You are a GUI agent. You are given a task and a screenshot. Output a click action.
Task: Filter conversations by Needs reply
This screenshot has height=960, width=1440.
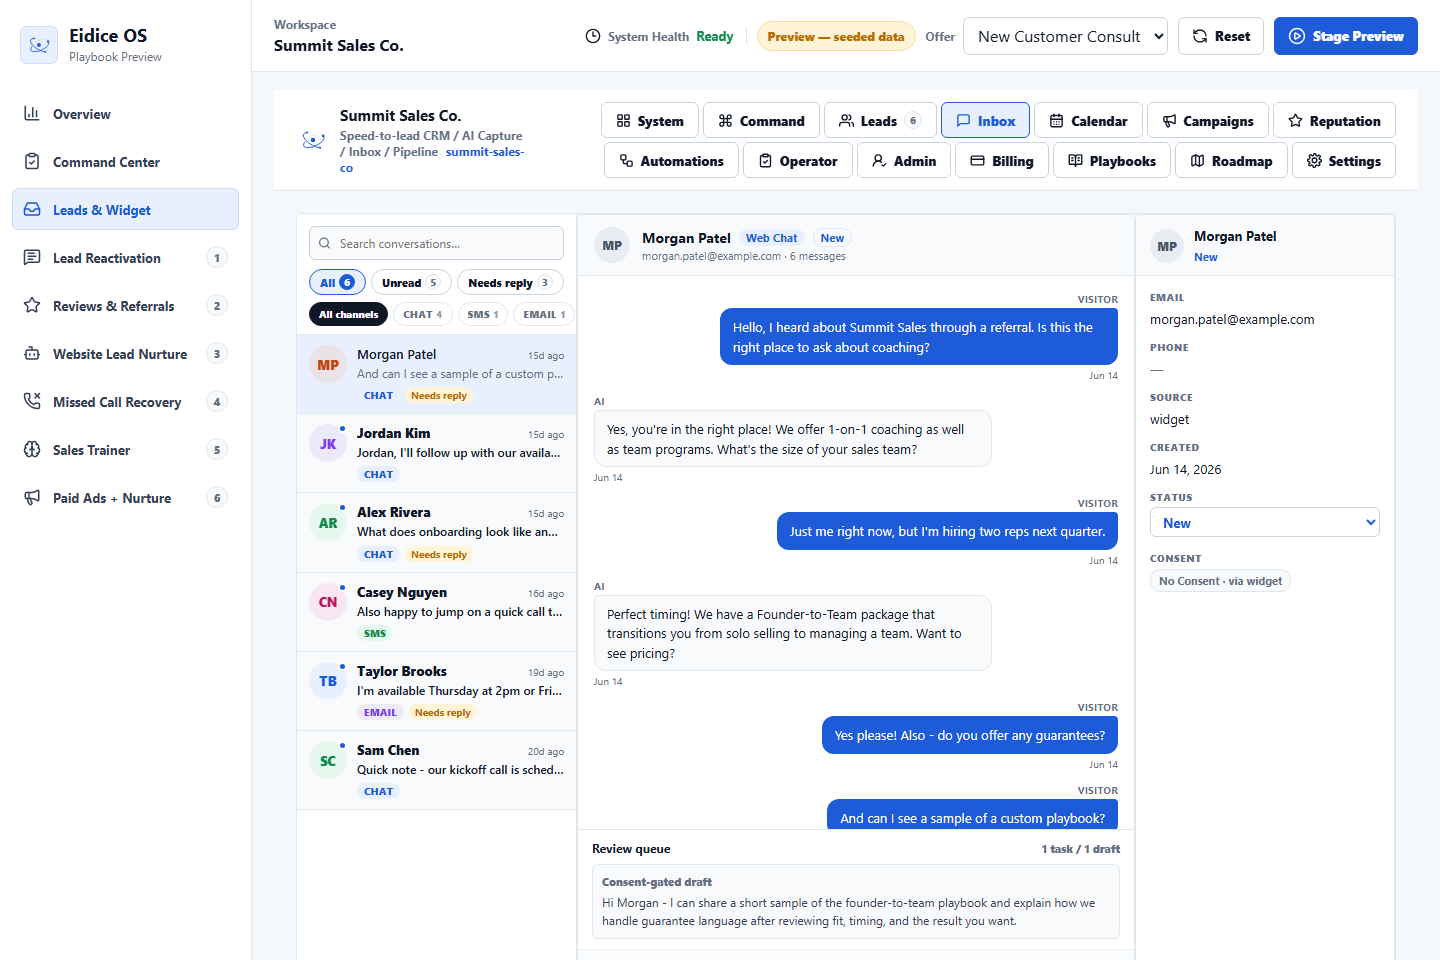[510, 283]
